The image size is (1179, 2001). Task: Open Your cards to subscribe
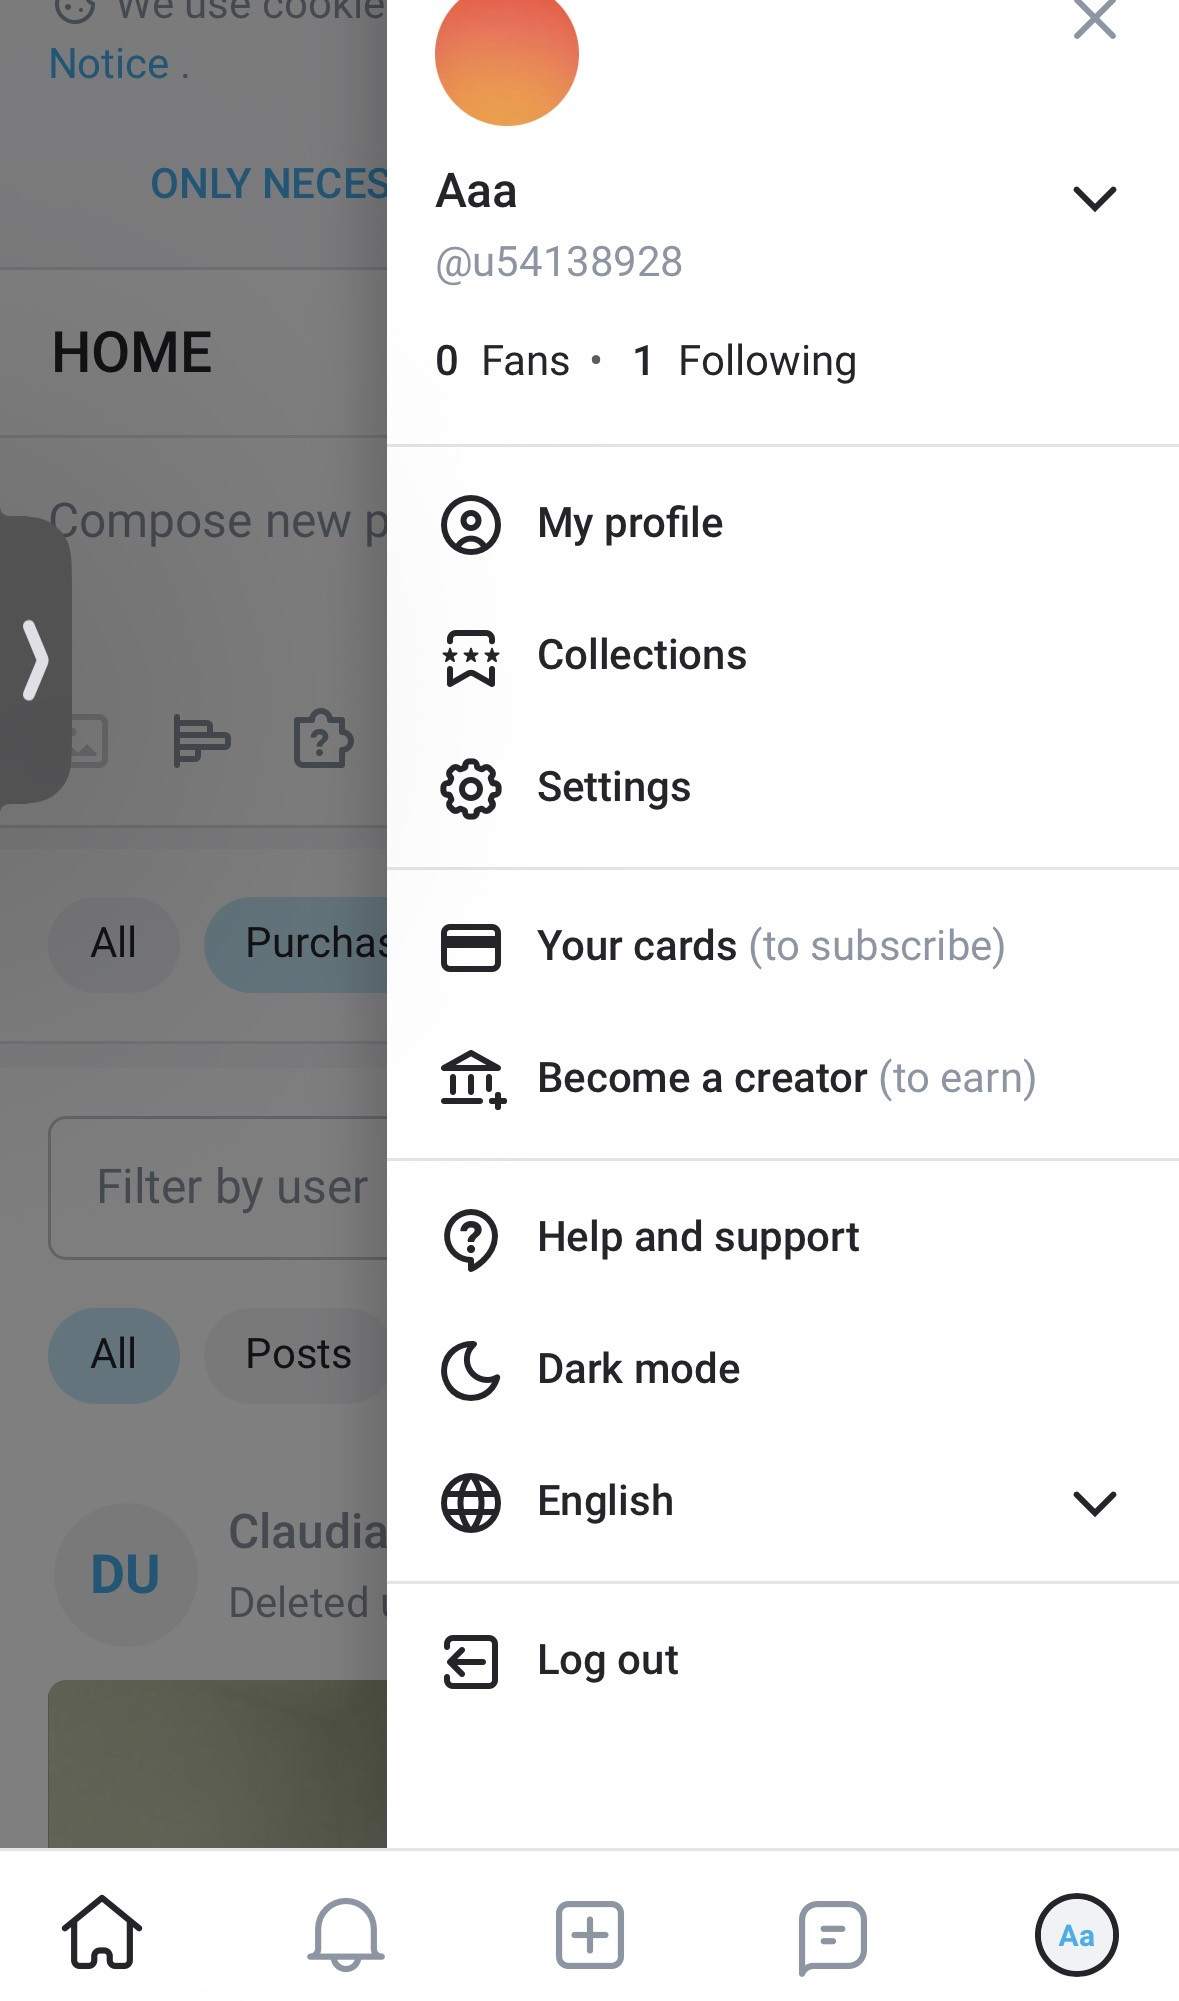click(770, 946)
